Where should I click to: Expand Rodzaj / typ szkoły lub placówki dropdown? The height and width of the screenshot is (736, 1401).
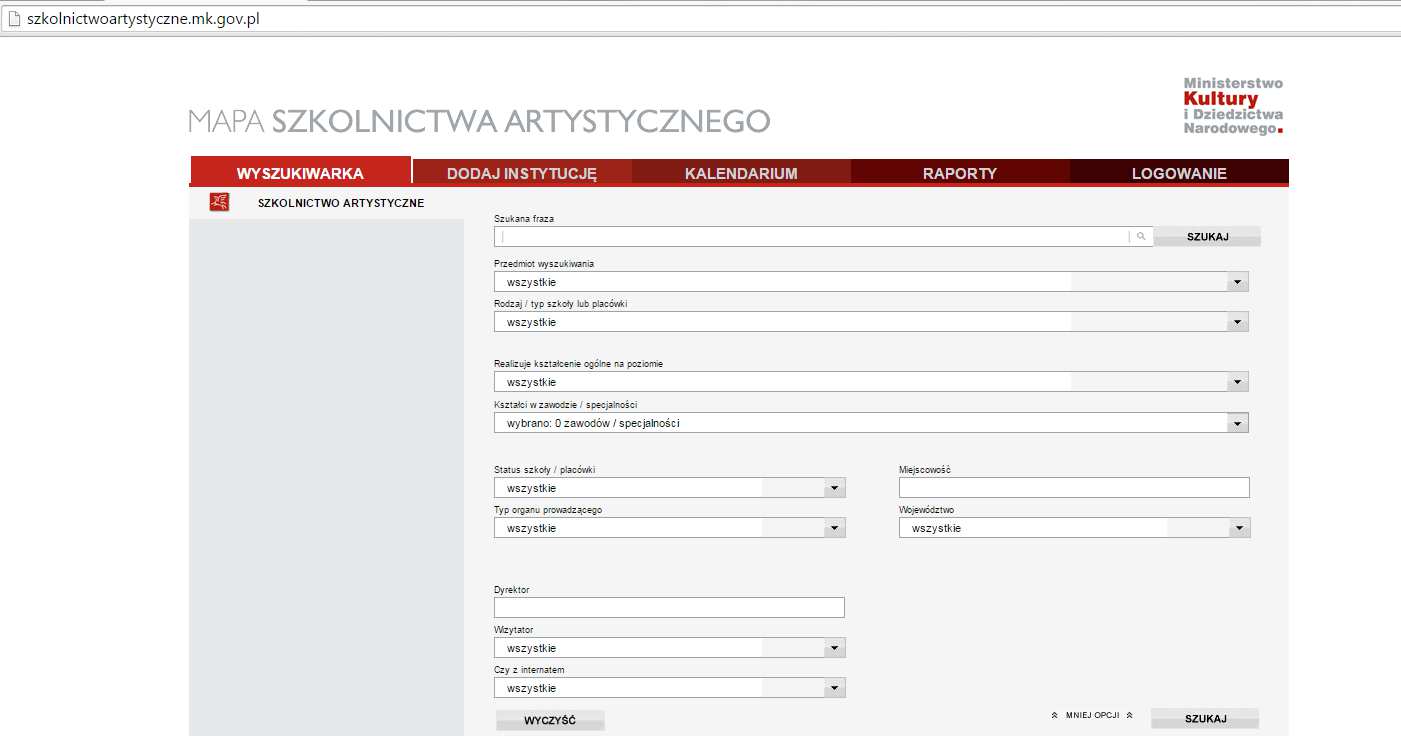click(x=871, y=322)
